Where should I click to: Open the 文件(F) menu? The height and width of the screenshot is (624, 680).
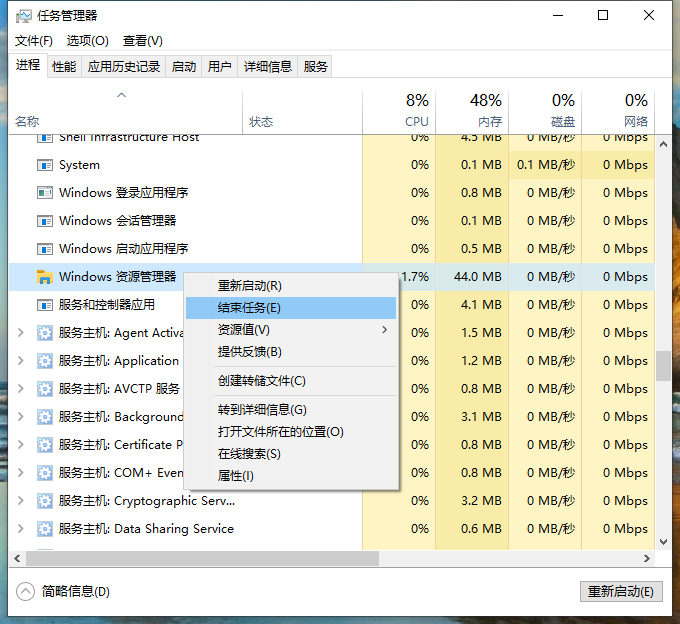34,41
